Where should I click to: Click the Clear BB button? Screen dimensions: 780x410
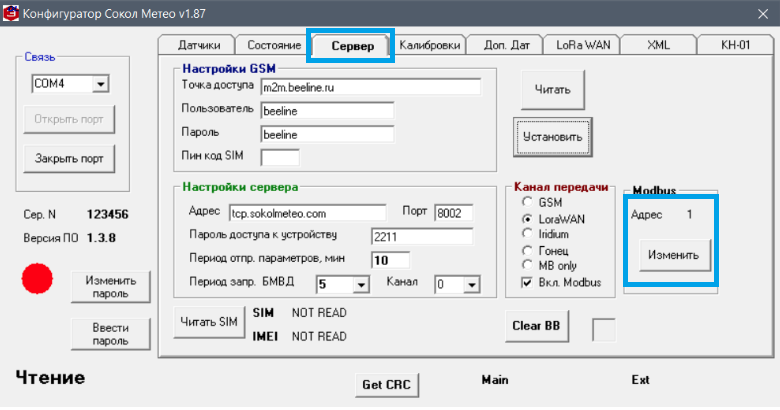pyautogui.click(x=536, y=326)
